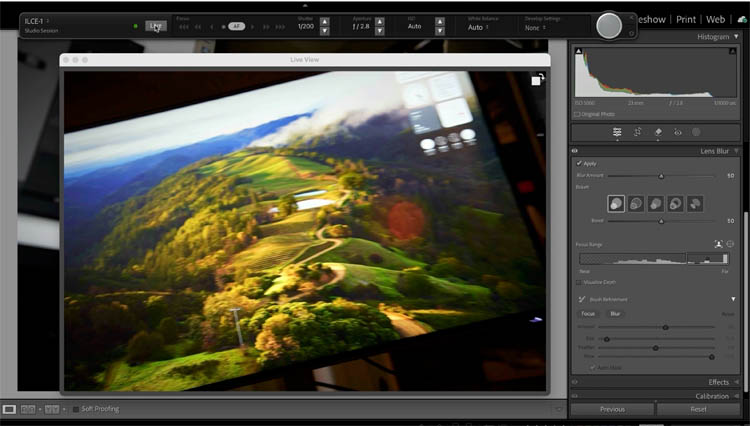Adjust the bokeh Boost slider
The height and width of the screenshot is (426, 750).
point(661,221)
